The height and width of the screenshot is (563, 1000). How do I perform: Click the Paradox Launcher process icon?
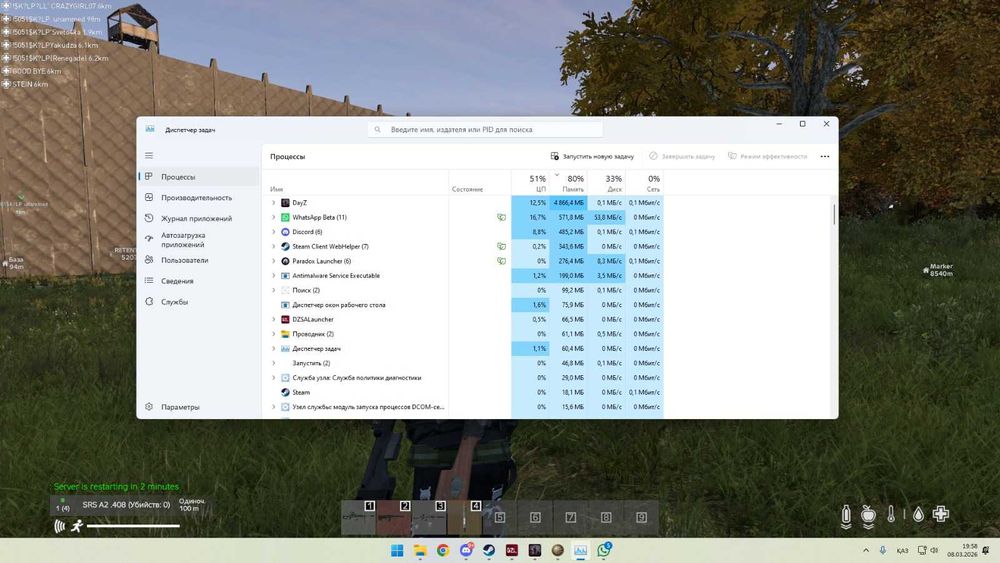(x=285, y=261)
